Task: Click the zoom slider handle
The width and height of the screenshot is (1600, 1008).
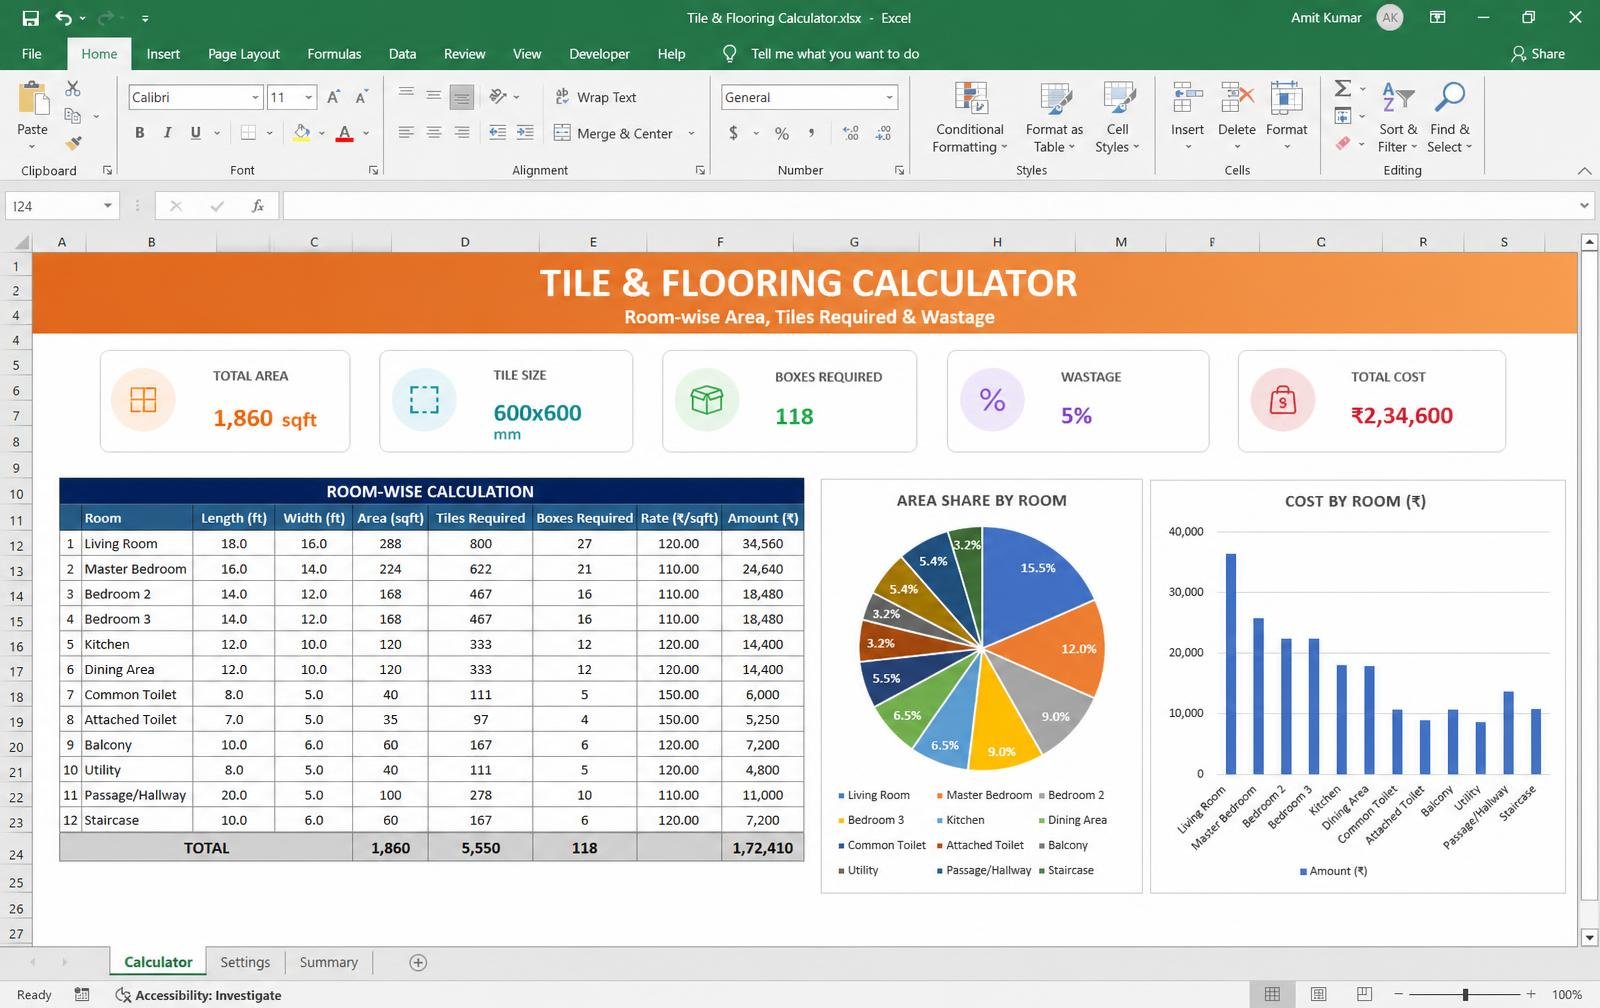Action: tap(1465, 994)
